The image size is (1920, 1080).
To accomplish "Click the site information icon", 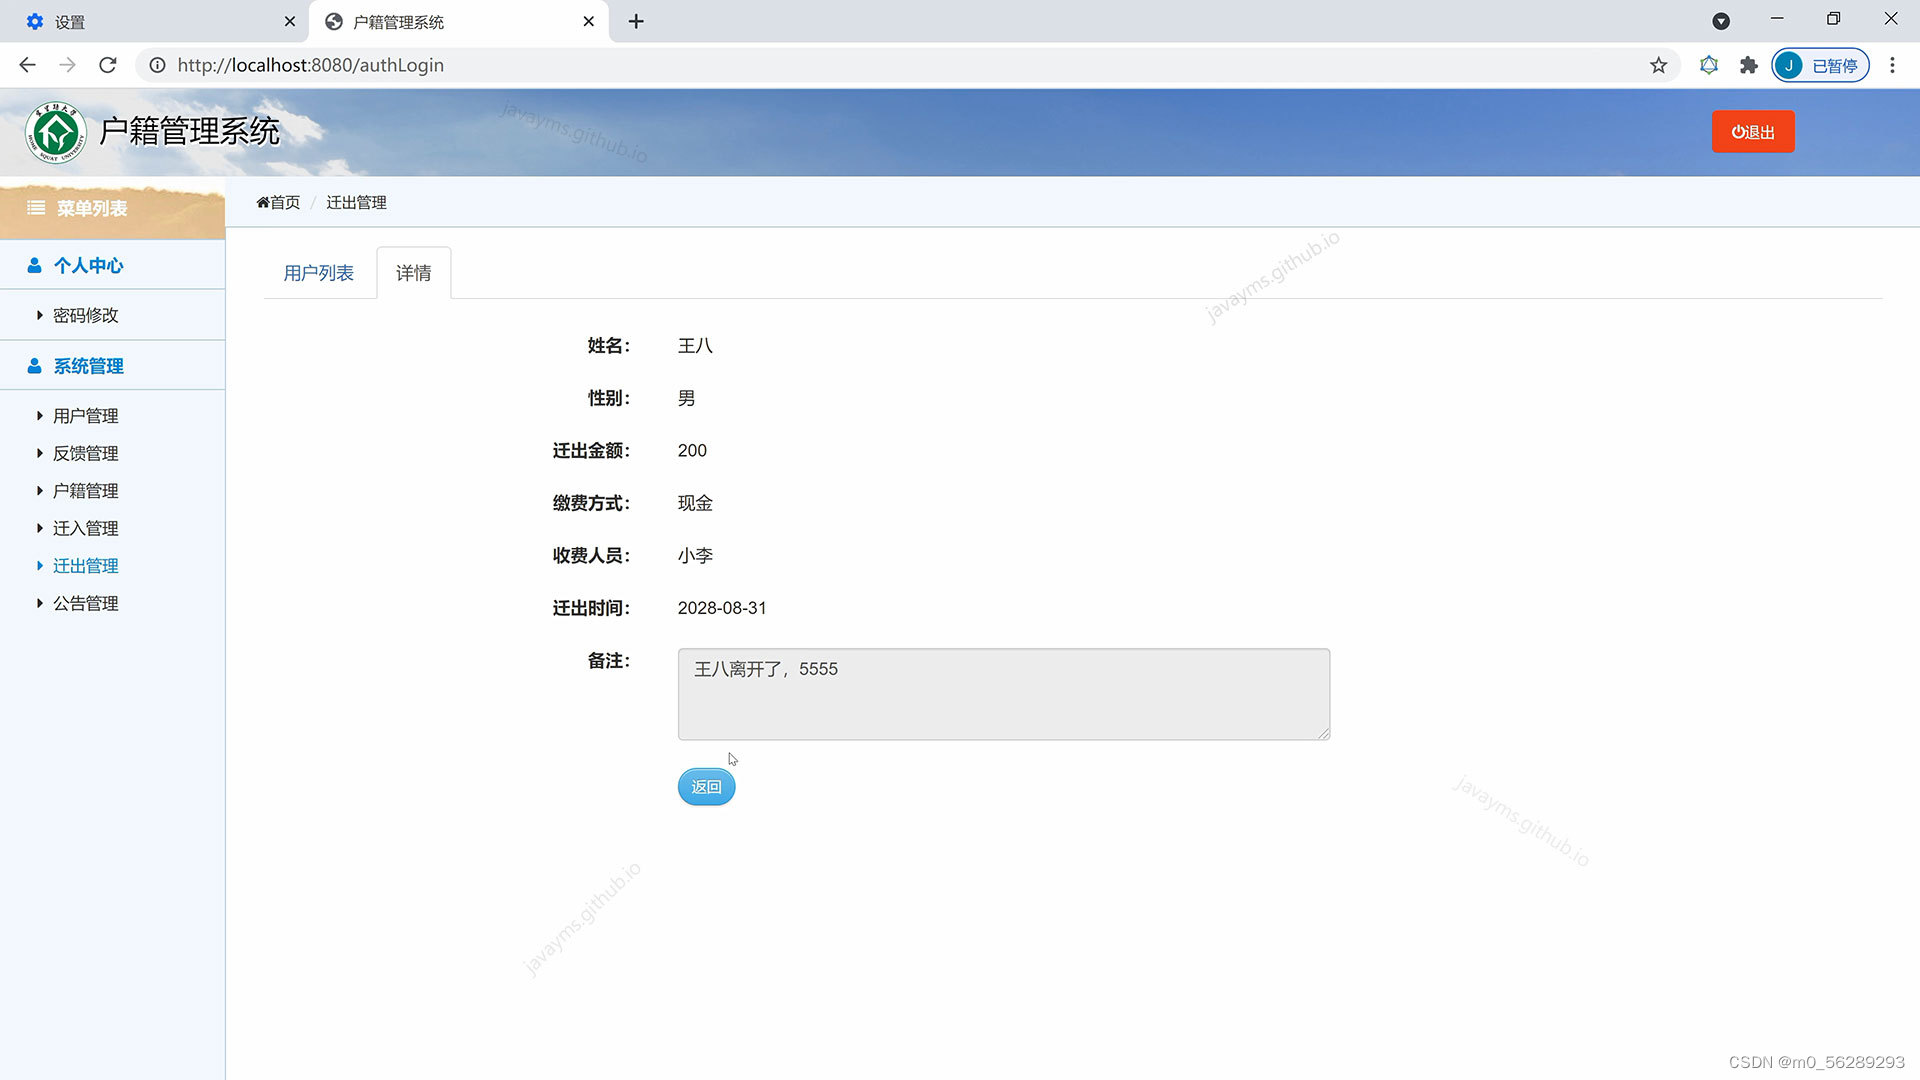I will (157, 65).
